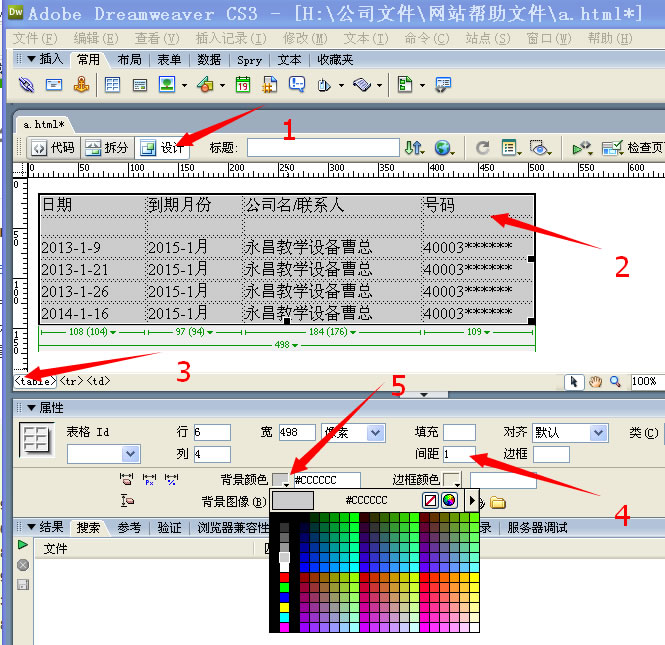Insert a named anchor icon
Image resolution: width=665 pixels, height=645 pixels.
click(x=81, y=85)
